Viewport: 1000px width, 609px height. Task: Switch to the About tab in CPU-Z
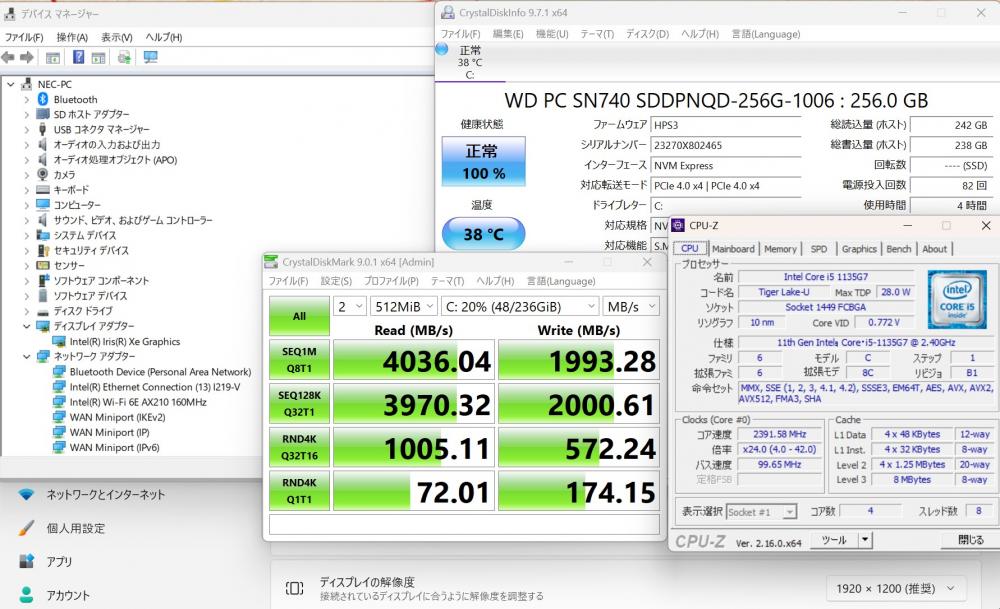[x=934, y=249]
